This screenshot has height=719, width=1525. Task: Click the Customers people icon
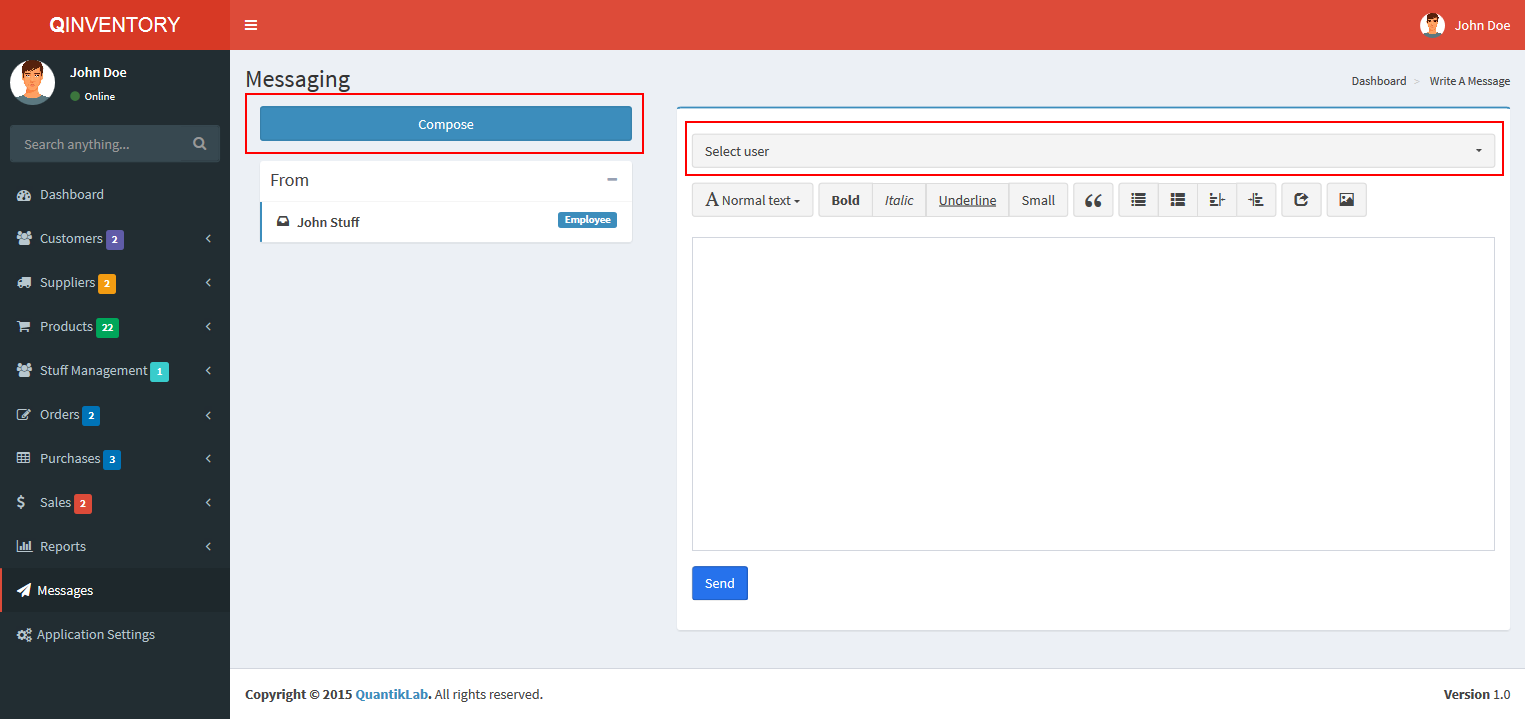pos(24,239)
